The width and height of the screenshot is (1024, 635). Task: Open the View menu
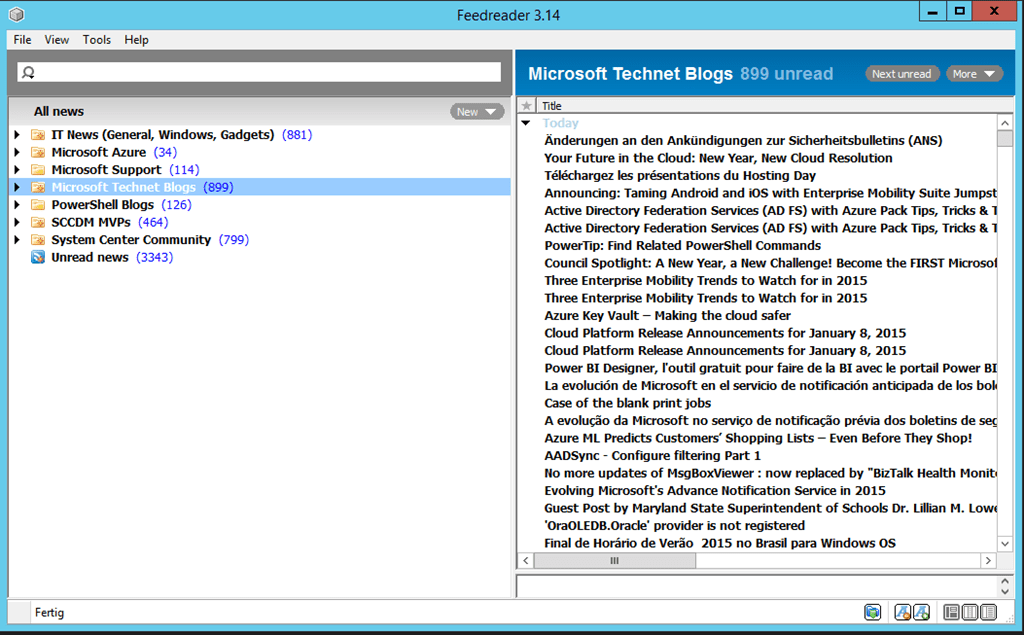point(57,40)
